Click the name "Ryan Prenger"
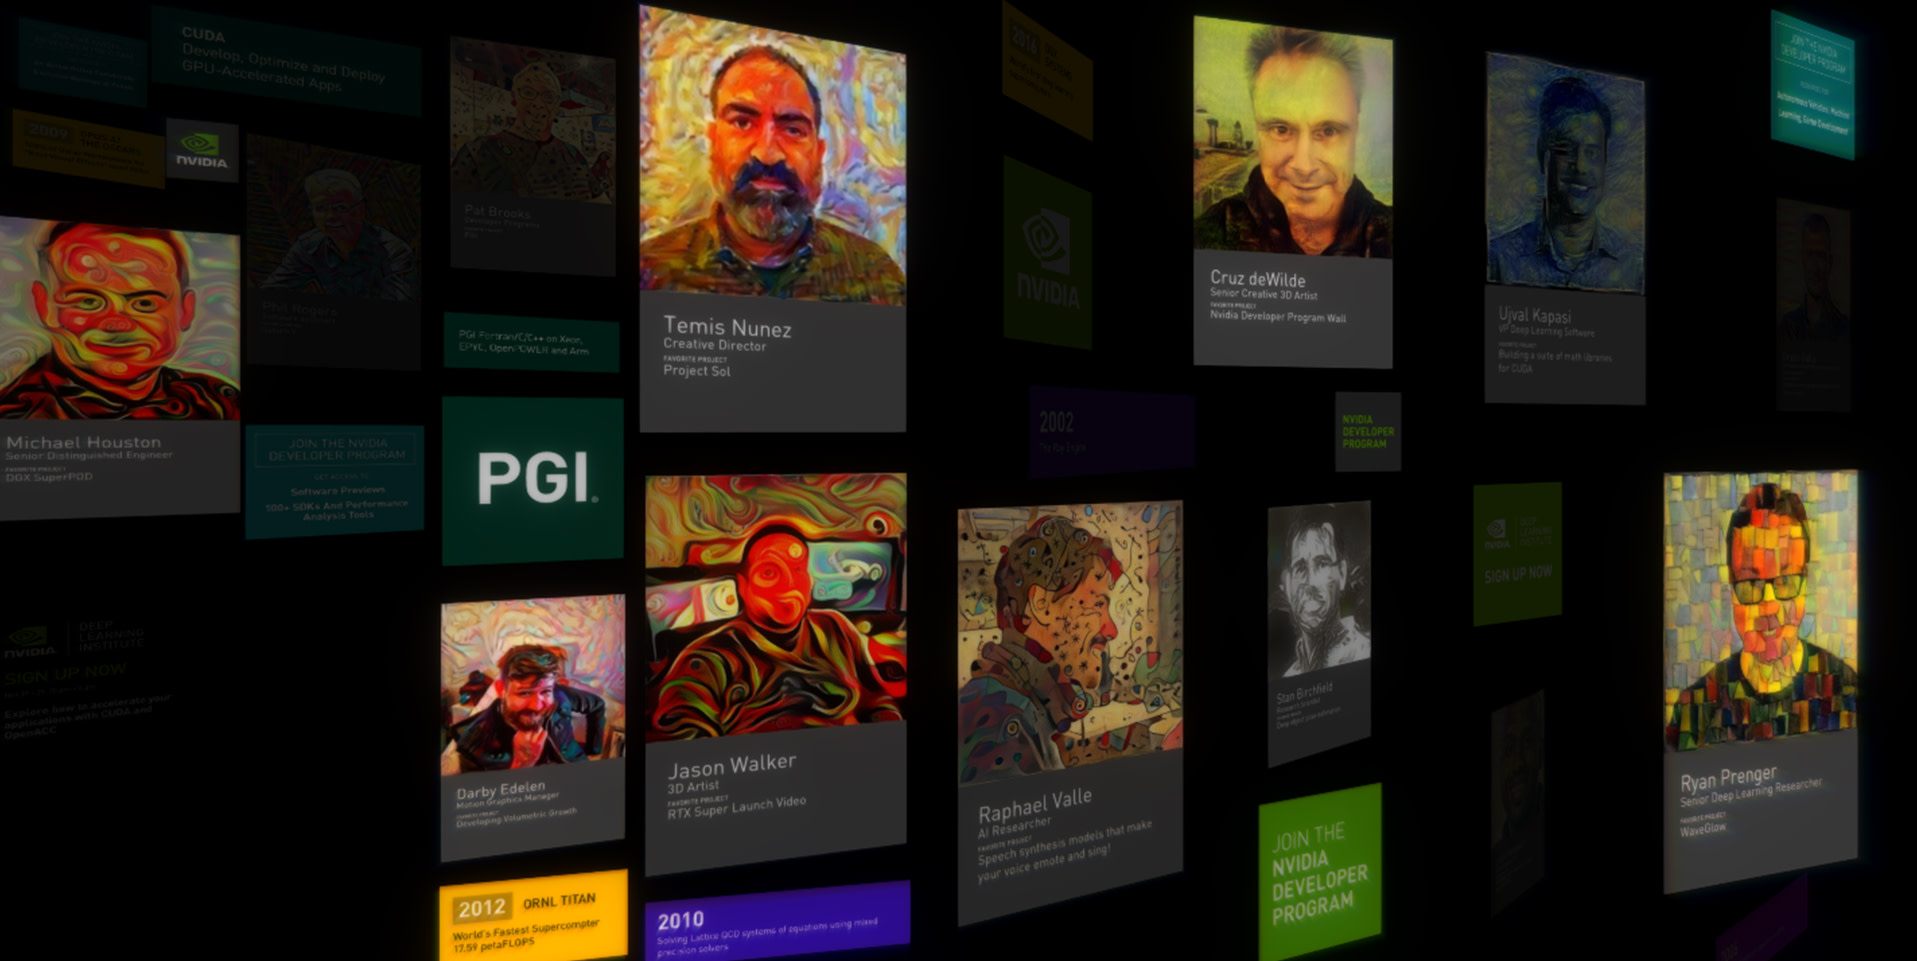The height and width of the screenshot is (961, 1917). tap(1728, 778)
